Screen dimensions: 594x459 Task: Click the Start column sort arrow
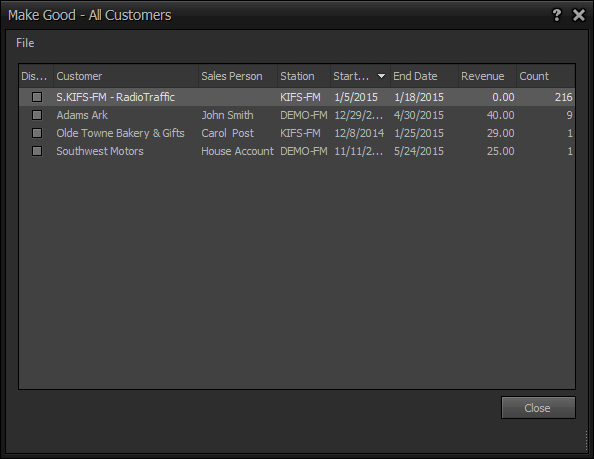[381, 76]
